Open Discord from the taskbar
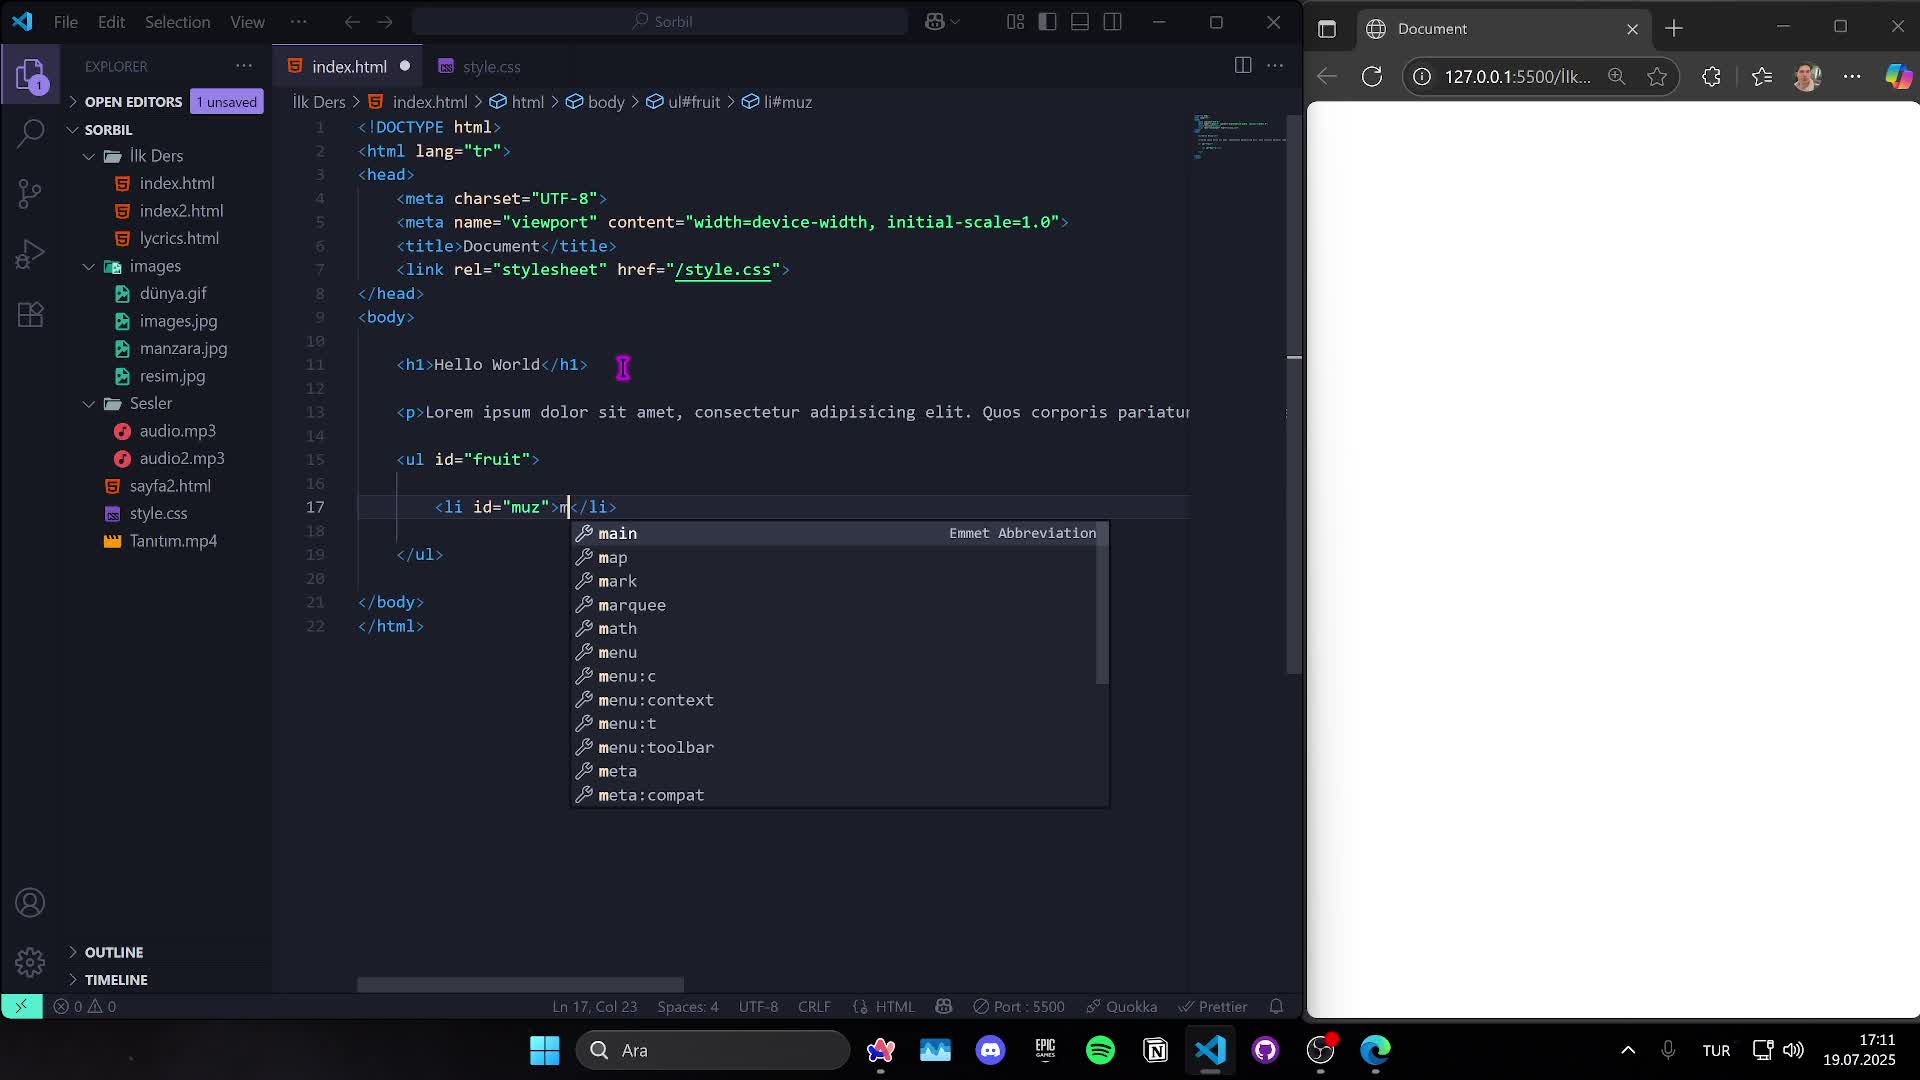This screenshot has height=1080, width=1920. [990, 1050]
